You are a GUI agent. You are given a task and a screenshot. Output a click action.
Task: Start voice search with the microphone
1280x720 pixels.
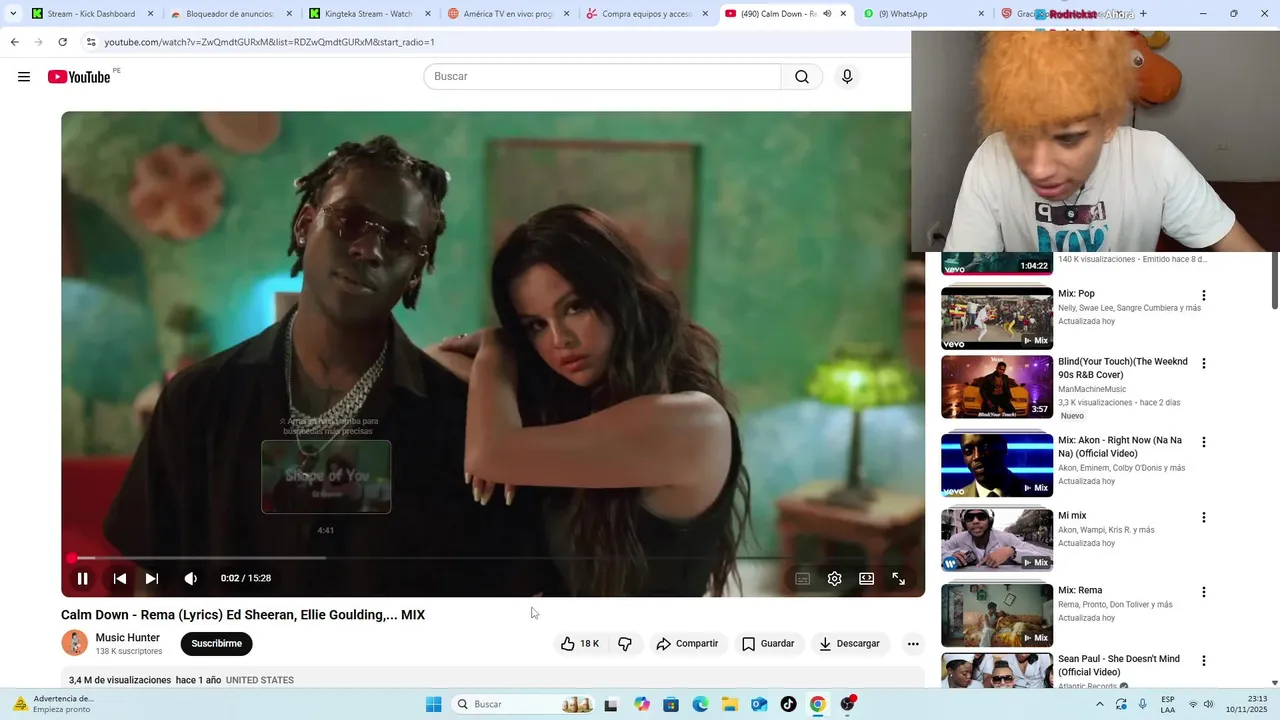coord(847,77)
